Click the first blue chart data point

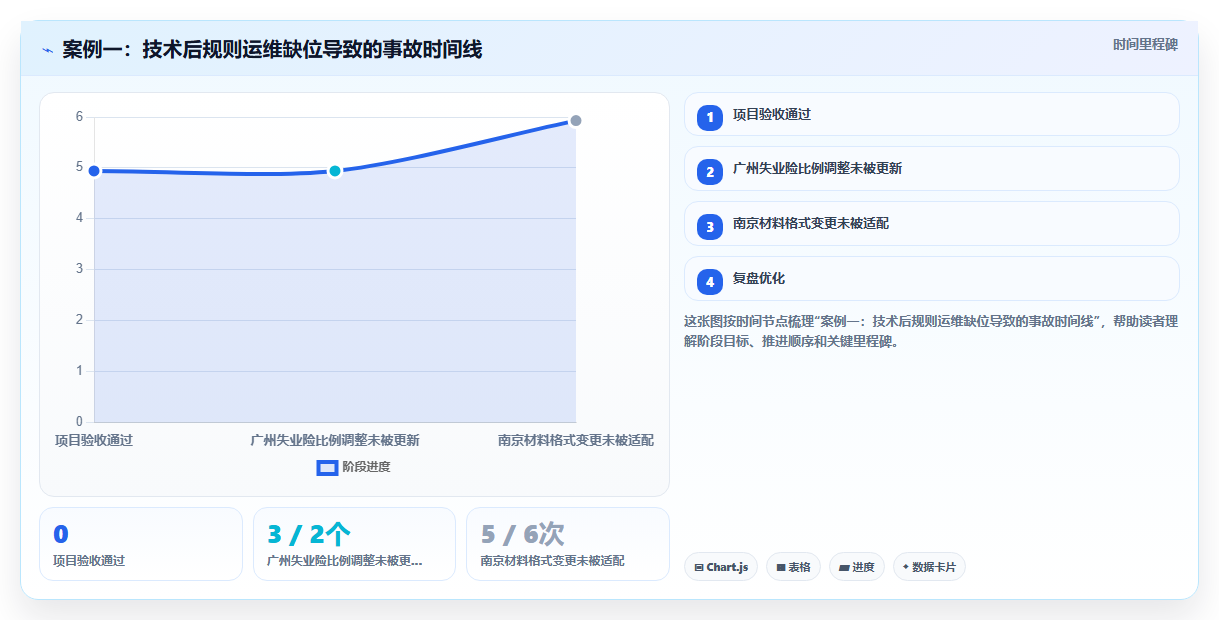(x=94, y=171)
